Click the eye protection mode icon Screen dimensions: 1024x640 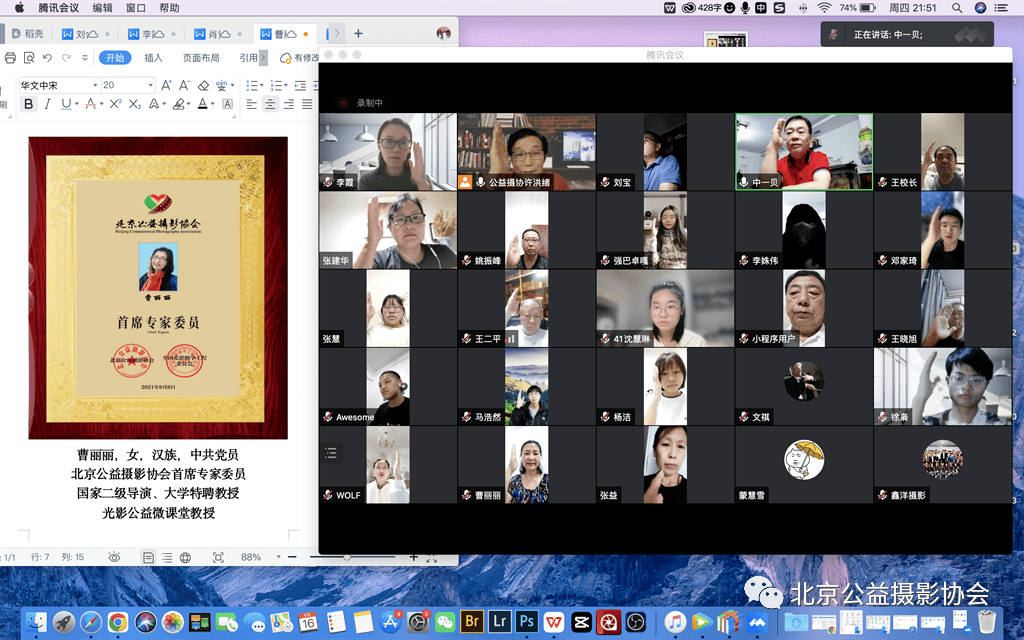114,557
